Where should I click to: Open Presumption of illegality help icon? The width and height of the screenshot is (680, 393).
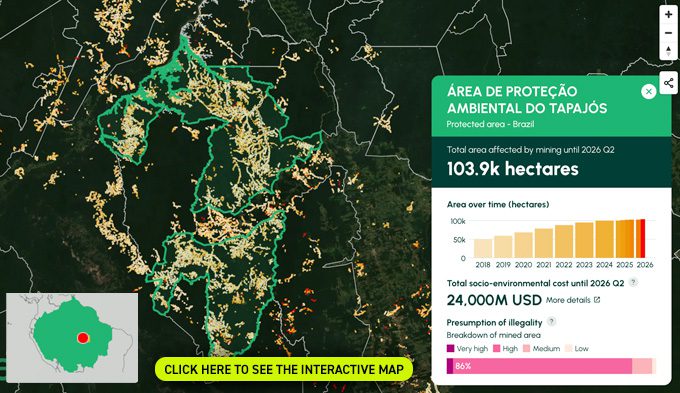point(551,322)
